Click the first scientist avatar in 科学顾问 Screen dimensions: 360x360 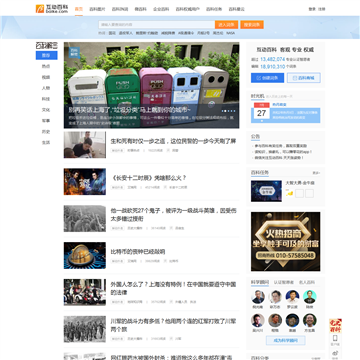258,297
